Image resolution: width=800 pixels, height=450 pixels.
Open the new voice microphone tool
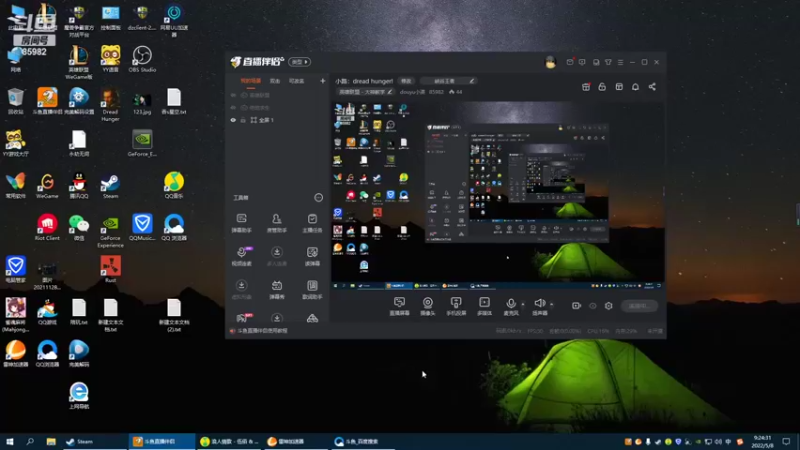click(242, 256)
